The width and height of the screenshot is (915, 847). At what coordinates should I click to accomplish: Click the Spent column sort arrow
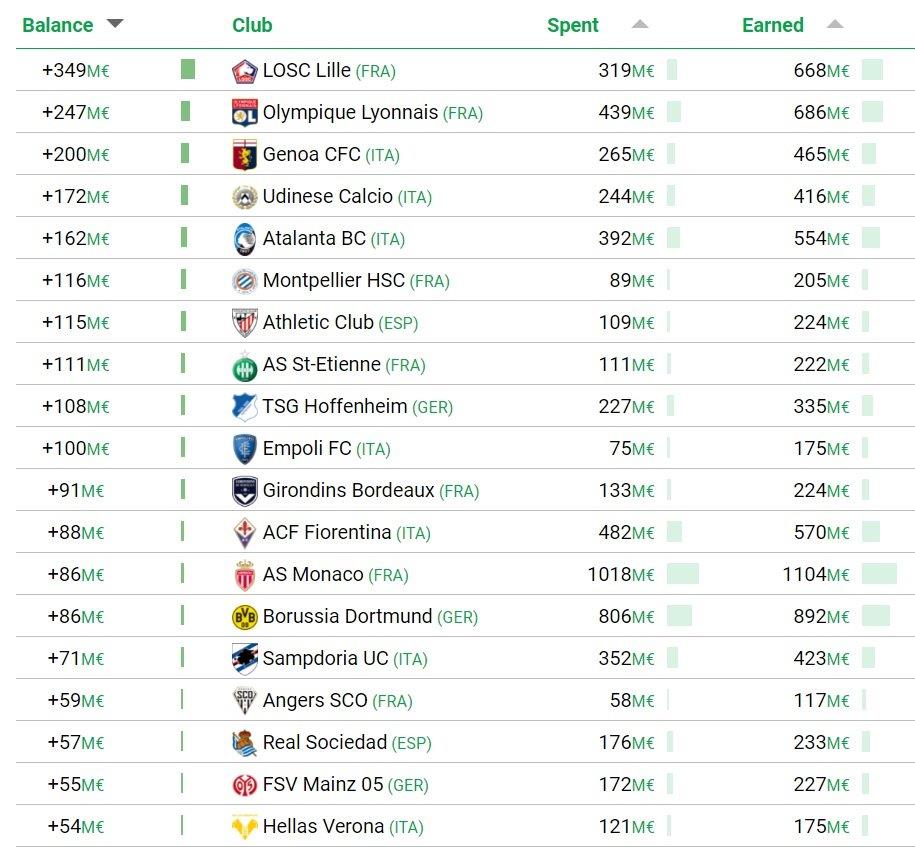(640, 24)
